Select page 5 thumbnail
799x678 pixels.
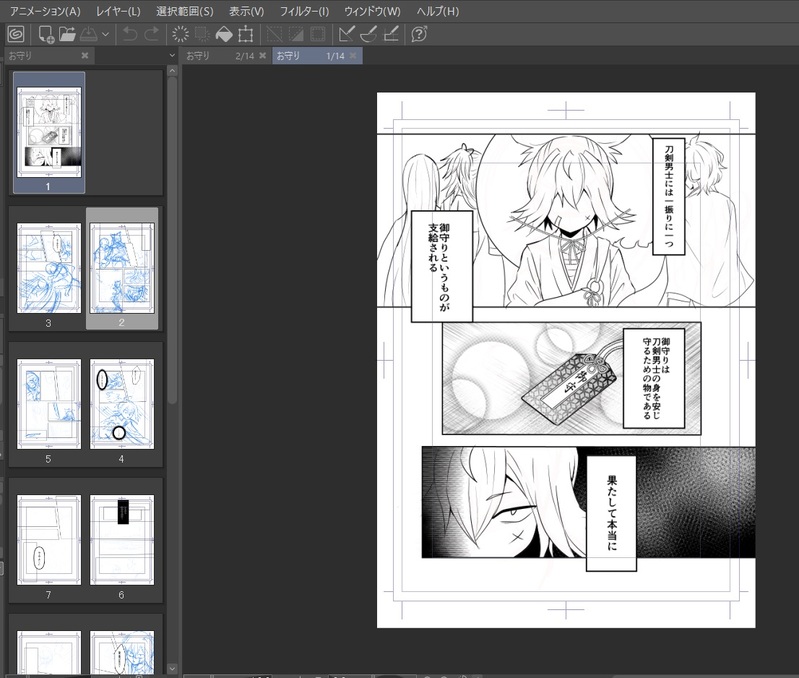(x=49, y=404)
